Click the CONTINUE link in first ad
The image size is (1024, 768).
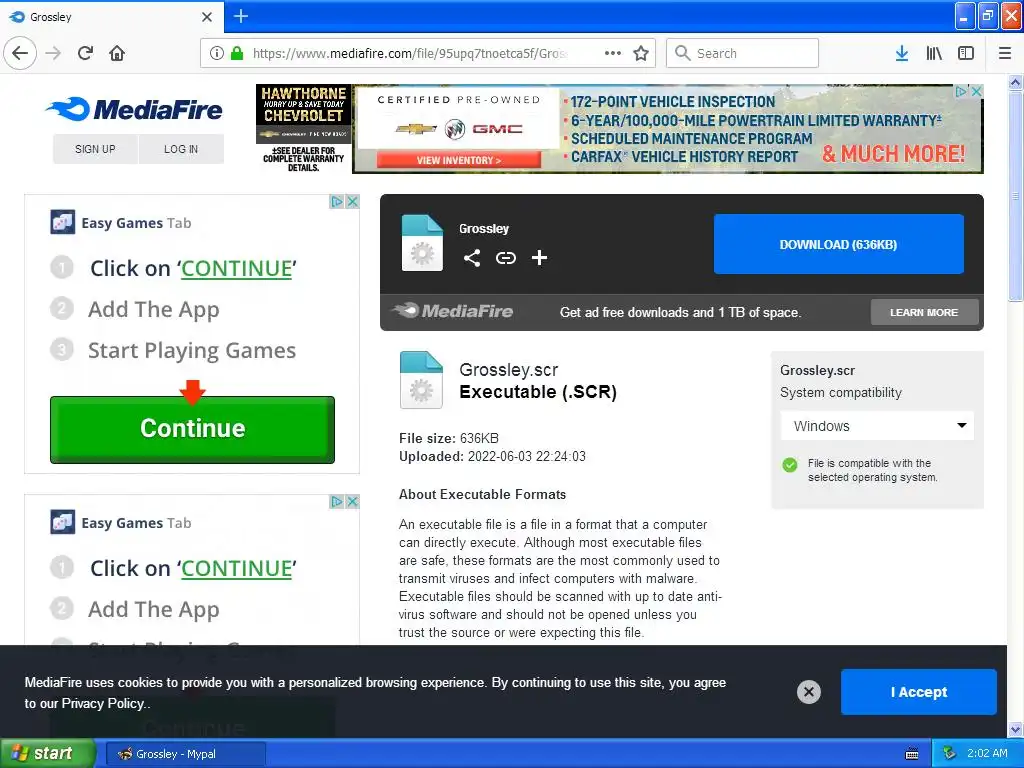tap(236, 268)
